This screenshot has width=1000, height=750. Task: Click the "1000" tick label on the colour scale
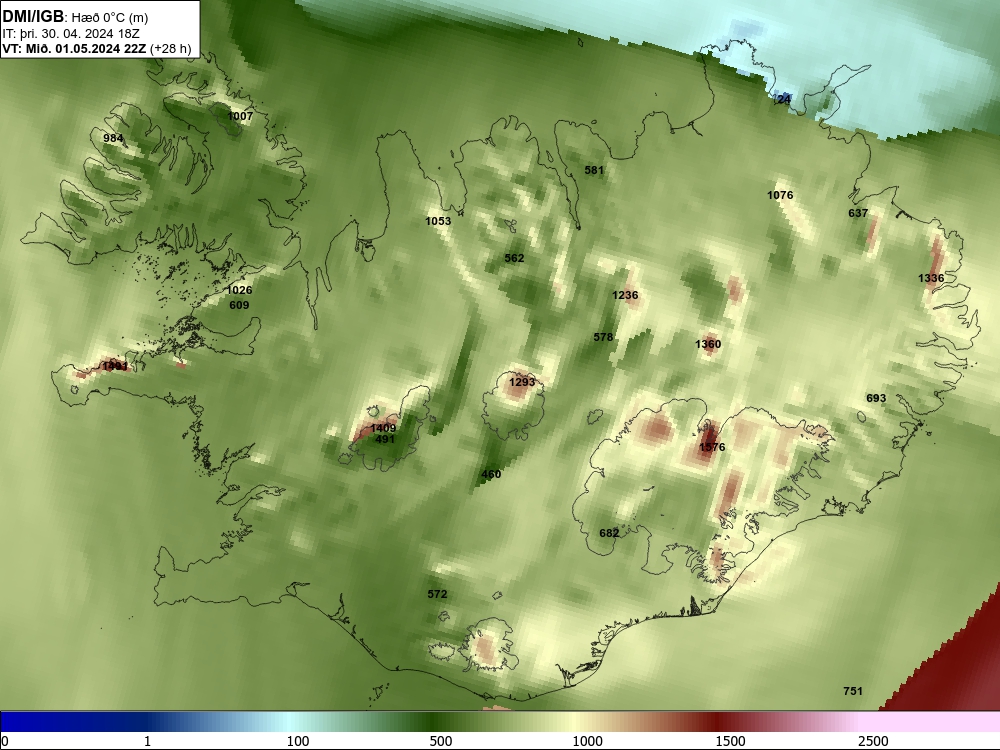(x=587, y=741)
